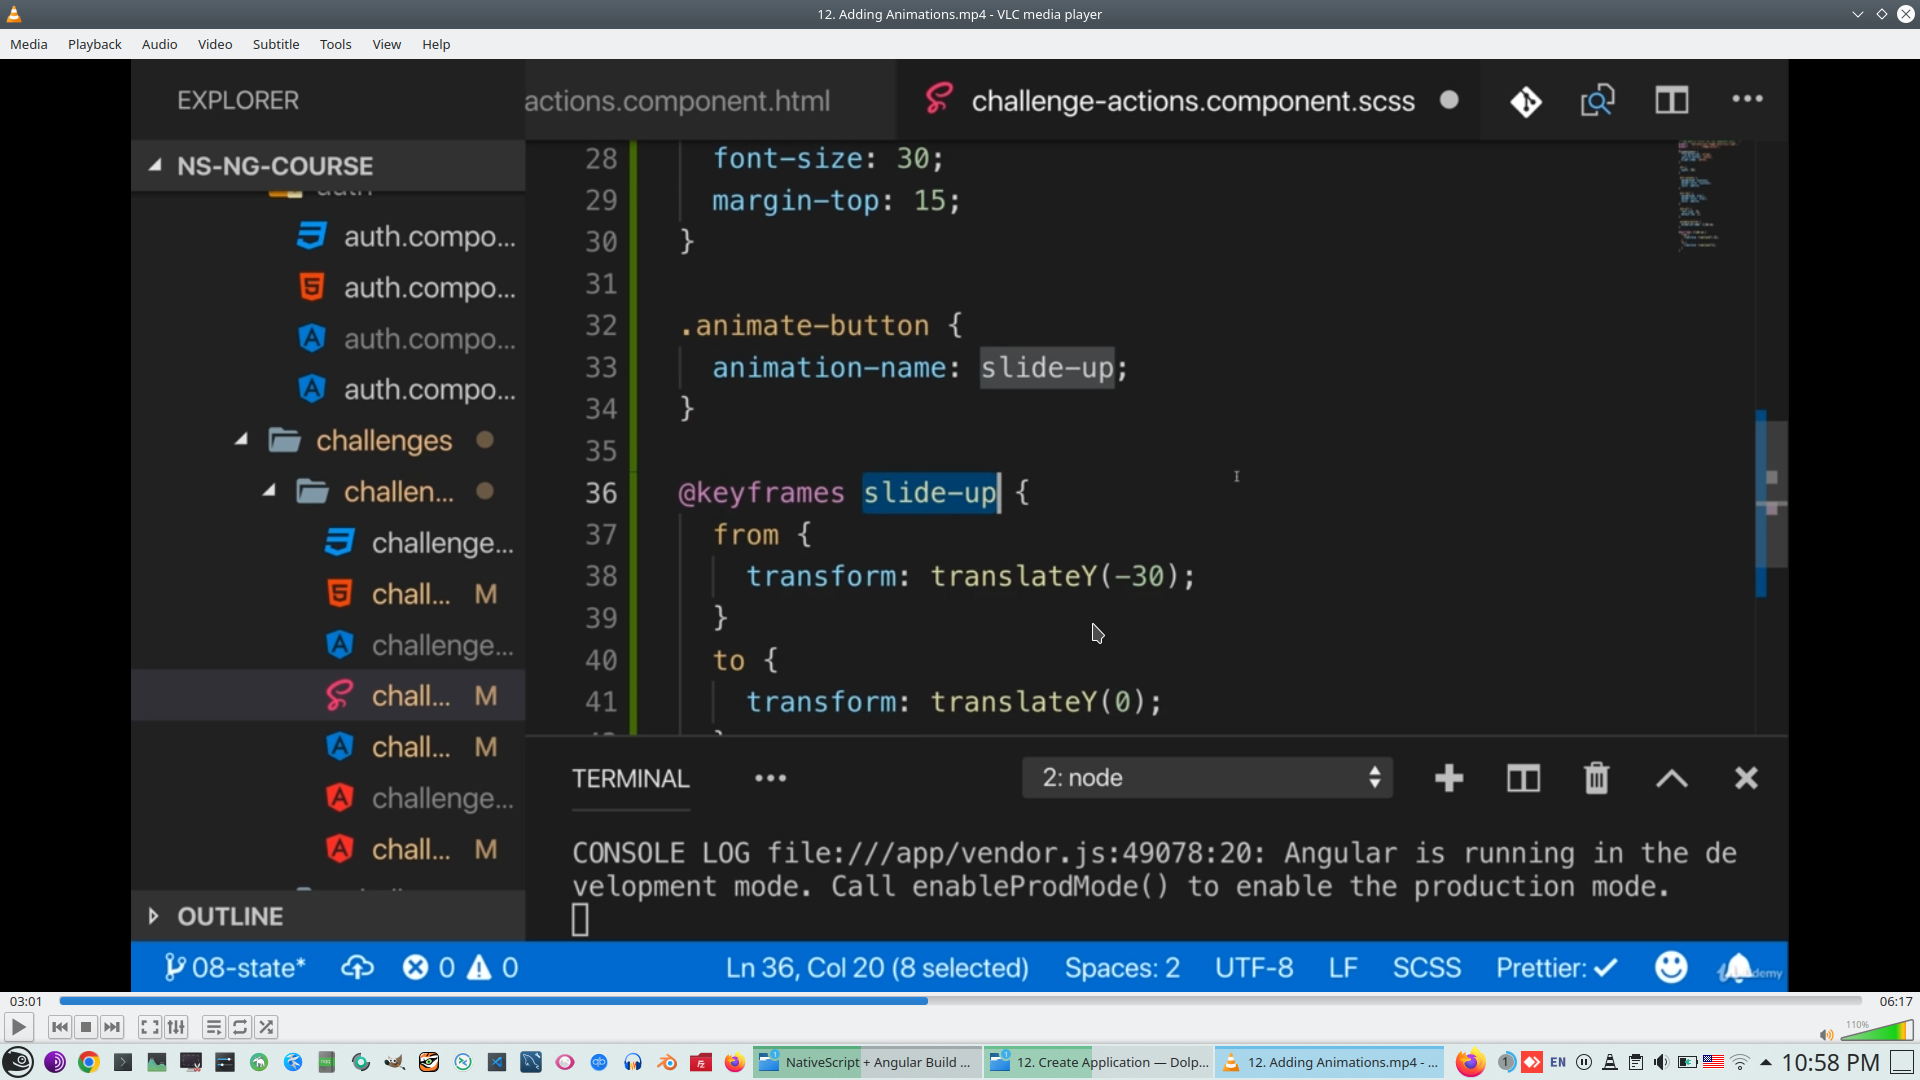The height and width of the screenshot is (1080, 1920).
Task: Open extended settings equalizer icon
Action: [x=176, y=1027]
